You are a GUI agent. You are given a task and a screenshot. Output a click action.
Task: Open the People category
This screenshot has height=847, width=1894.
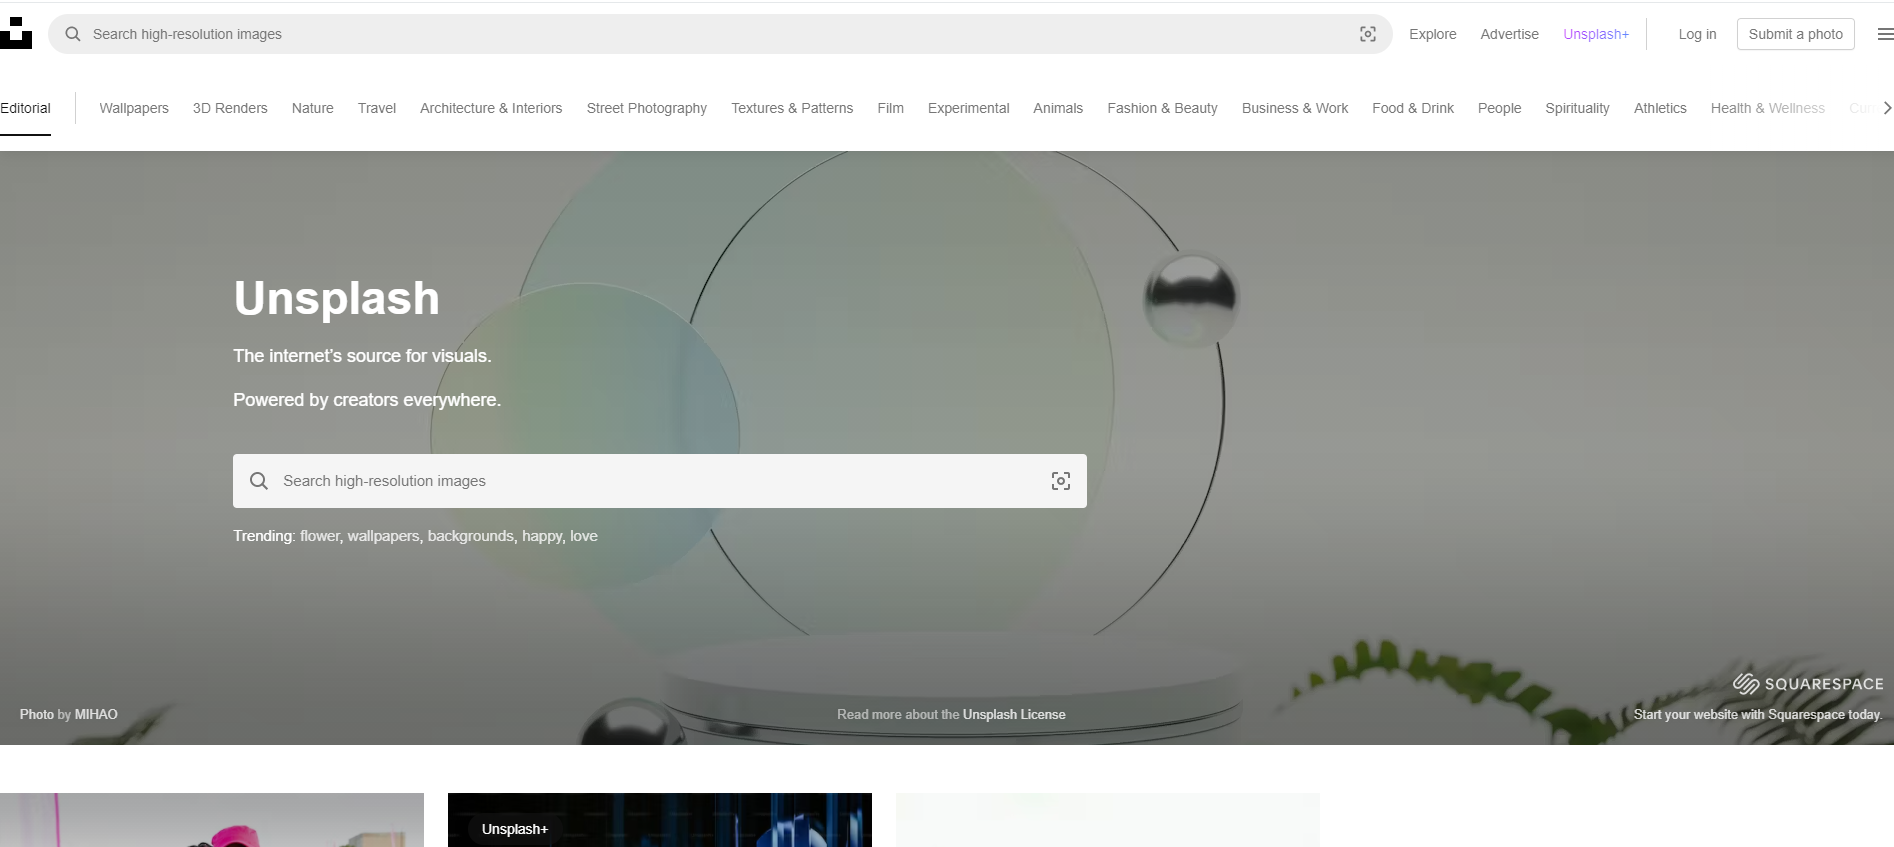pos(1499,108)
